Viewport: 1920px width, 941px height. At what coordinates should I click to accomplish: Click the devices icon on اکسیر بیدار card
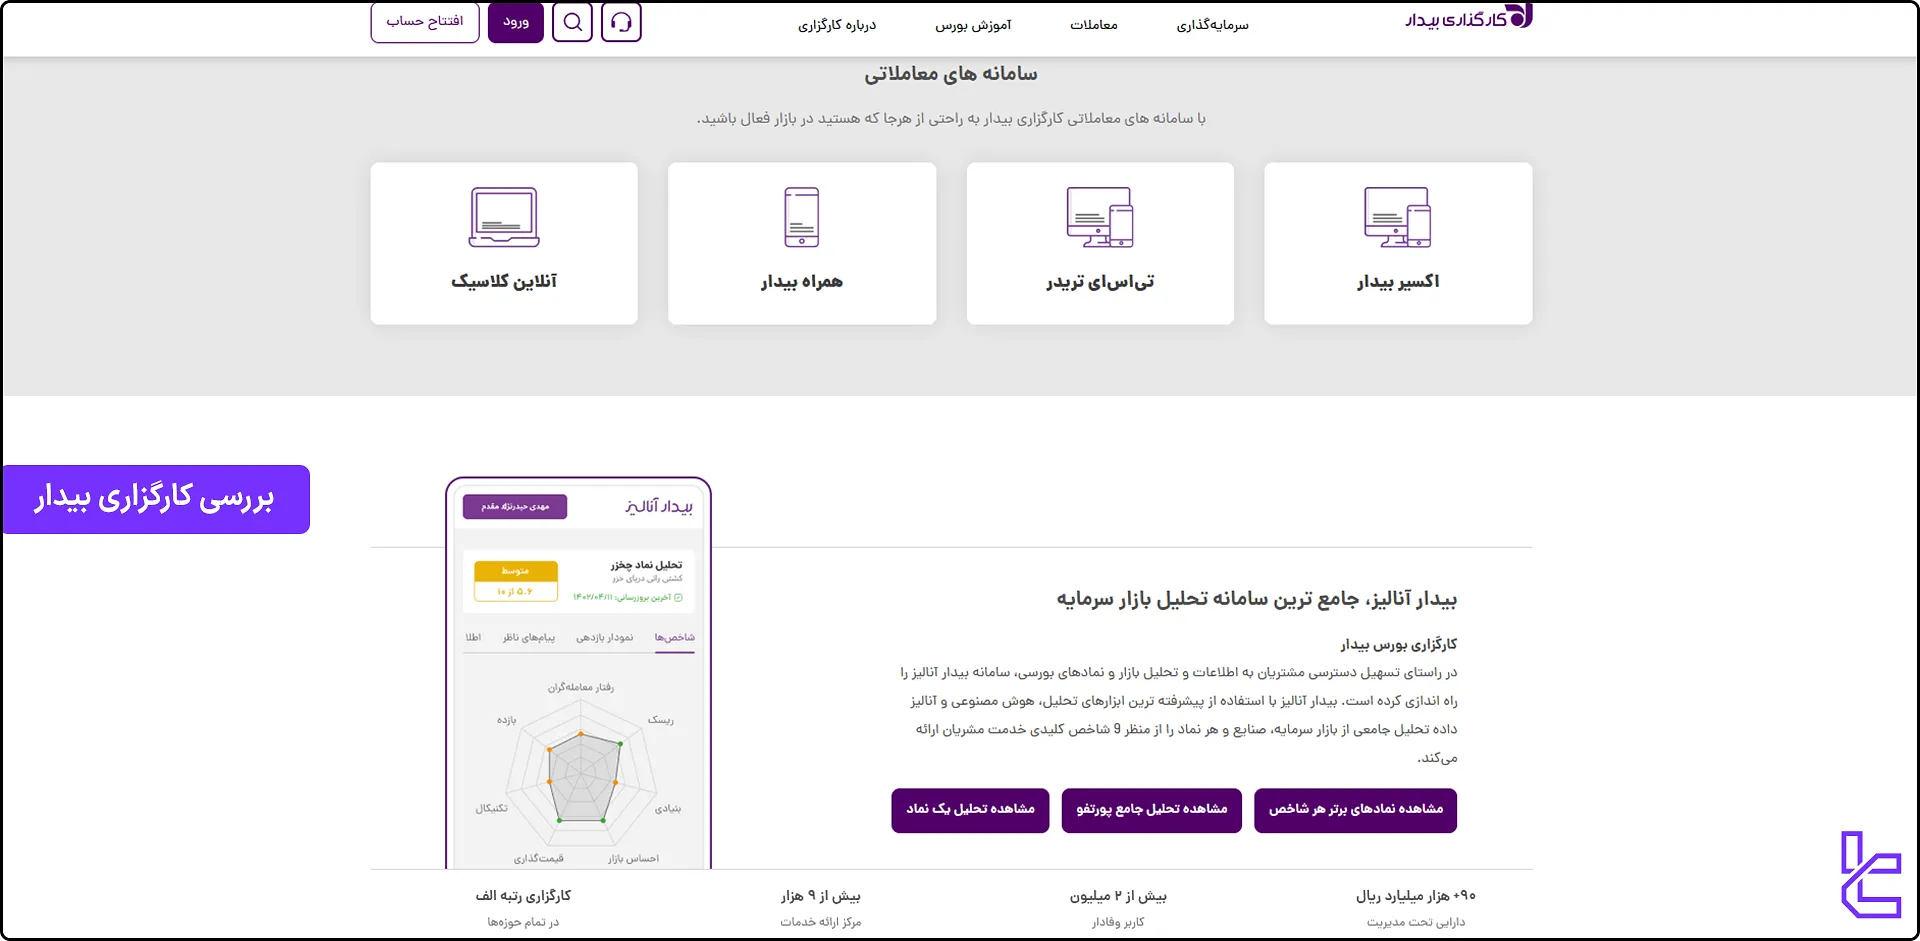click(x=1398, y=217)
